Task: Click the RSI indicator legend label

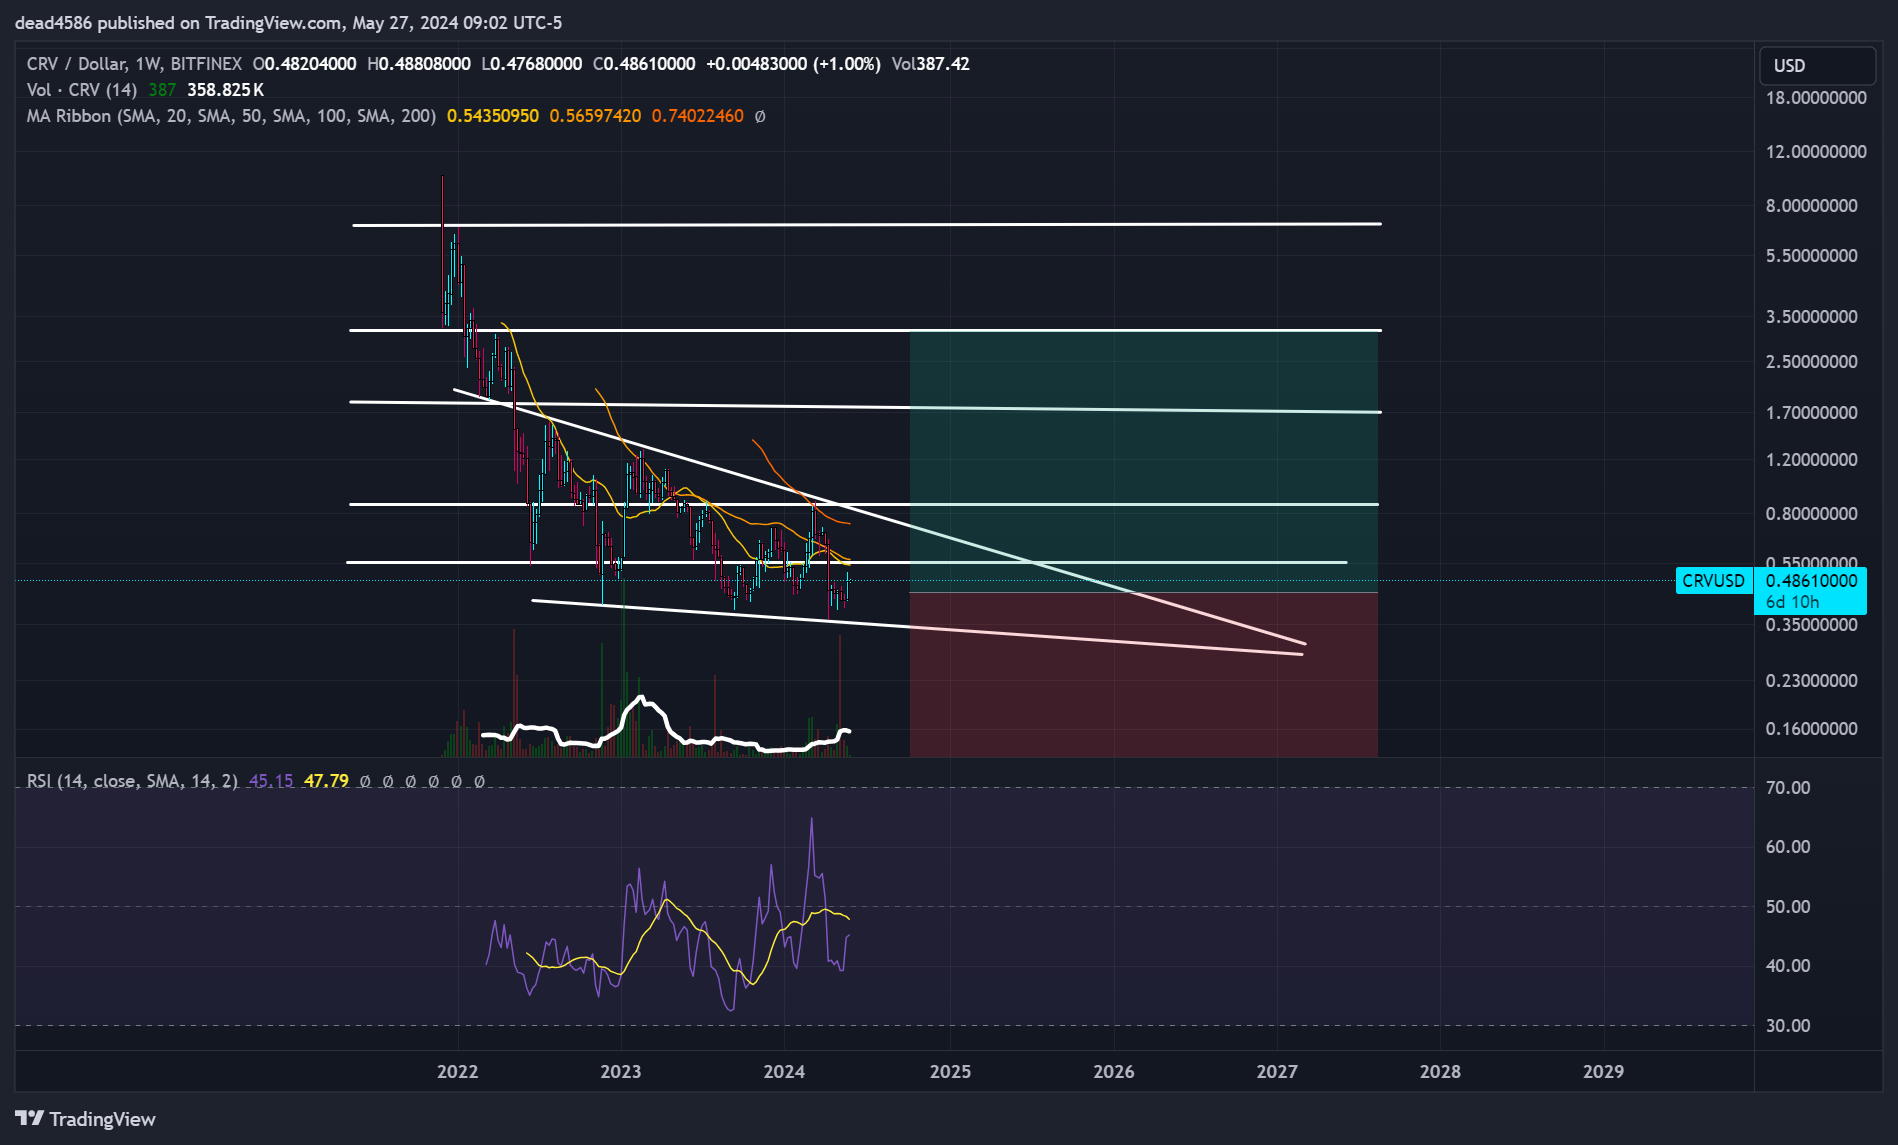Action: (132, 781)
